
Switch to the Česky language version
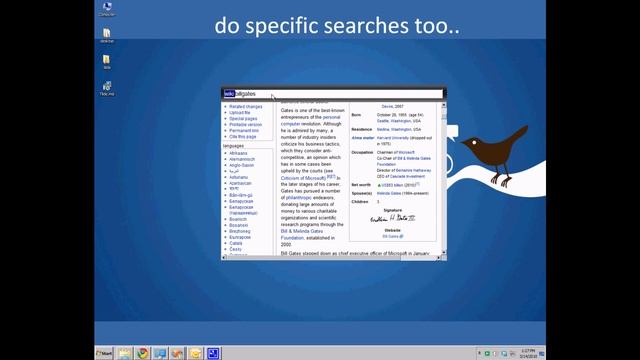click(x=236, y=249)
